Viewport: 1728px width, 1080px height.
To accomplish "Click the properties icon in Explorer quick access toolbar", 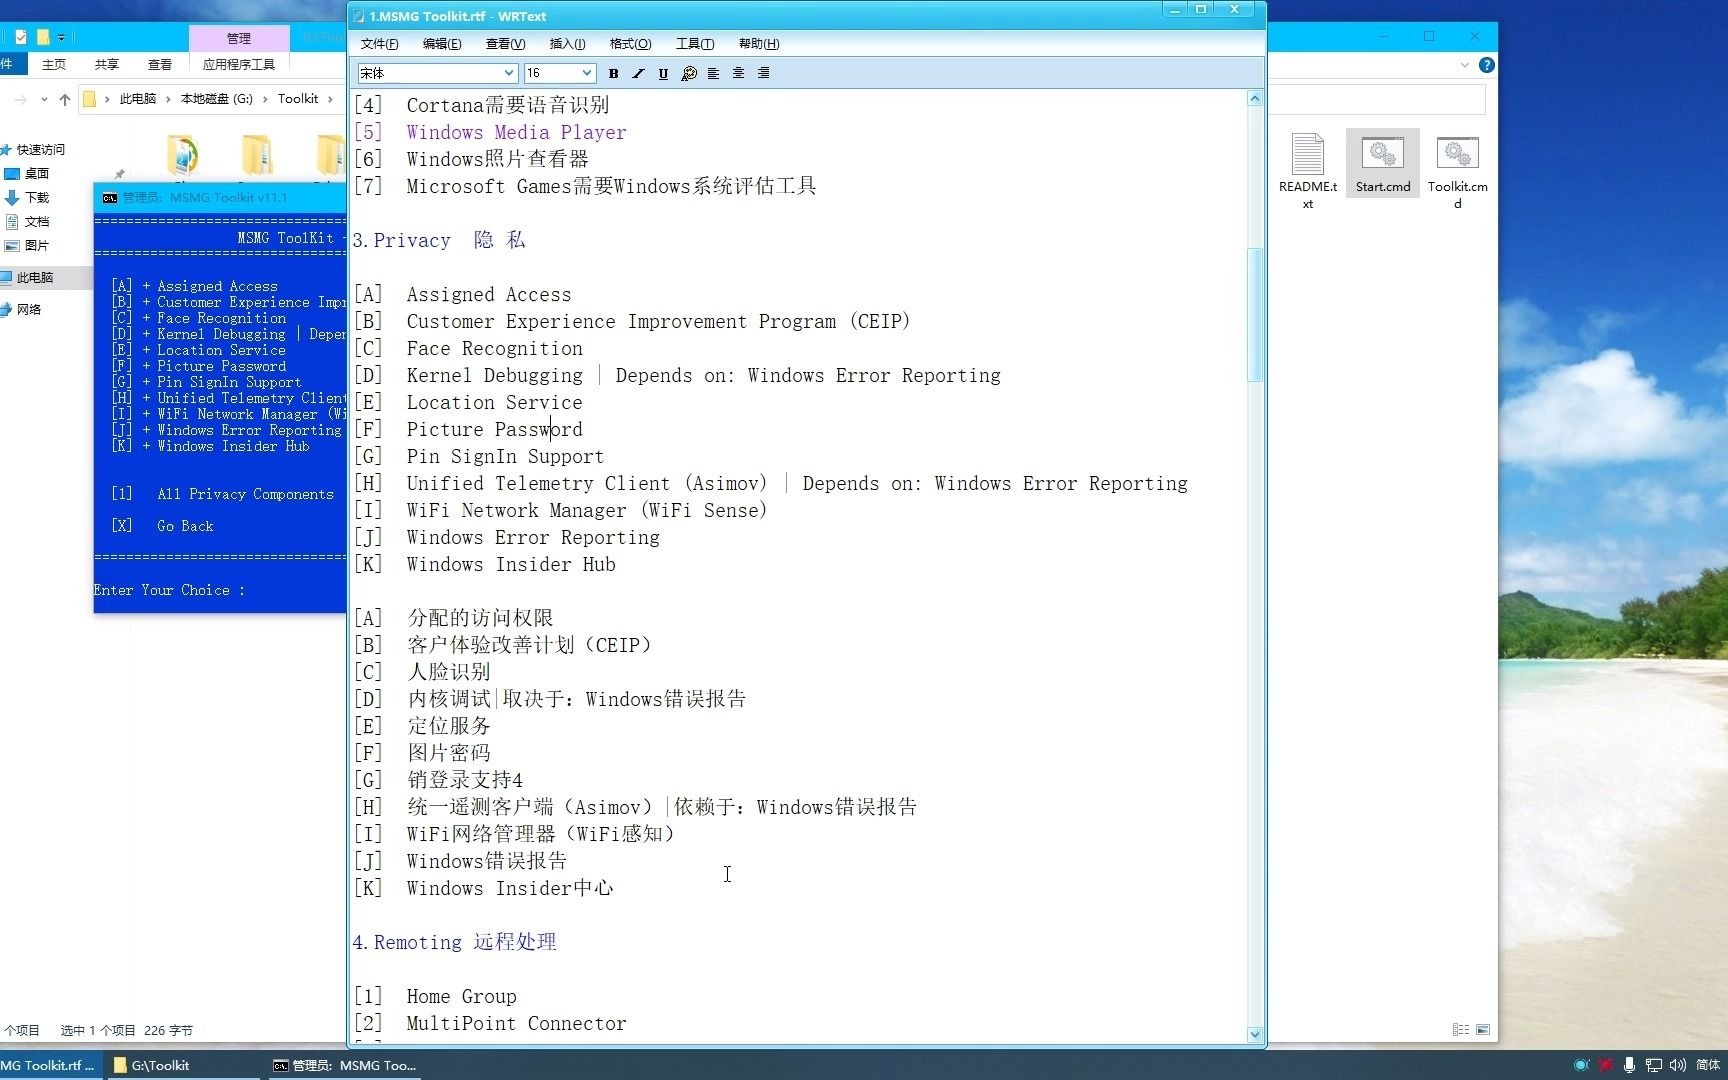I will click(21, 37).
